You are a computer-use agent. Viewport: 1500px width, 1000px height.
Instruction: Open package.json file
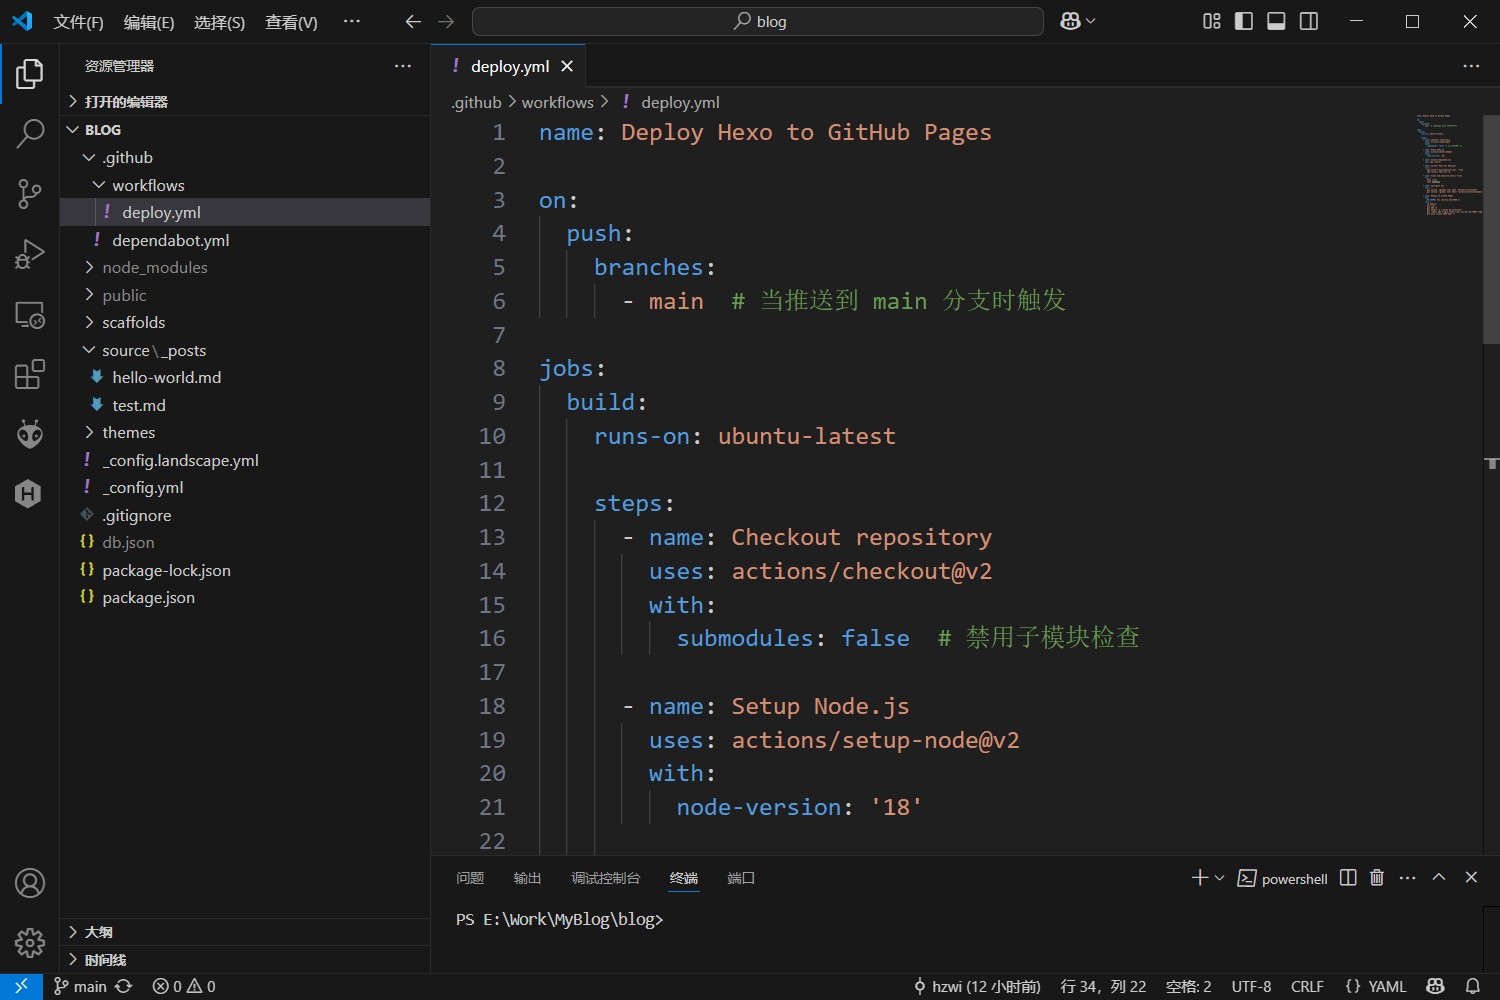[245, 597]
